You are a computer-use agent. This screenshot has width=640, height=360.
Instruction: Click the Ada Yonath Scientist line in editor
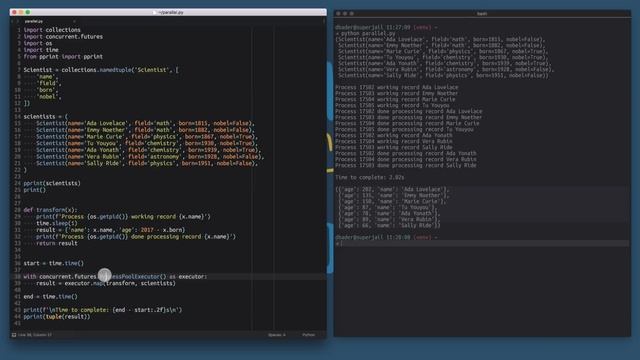[149, 150]
